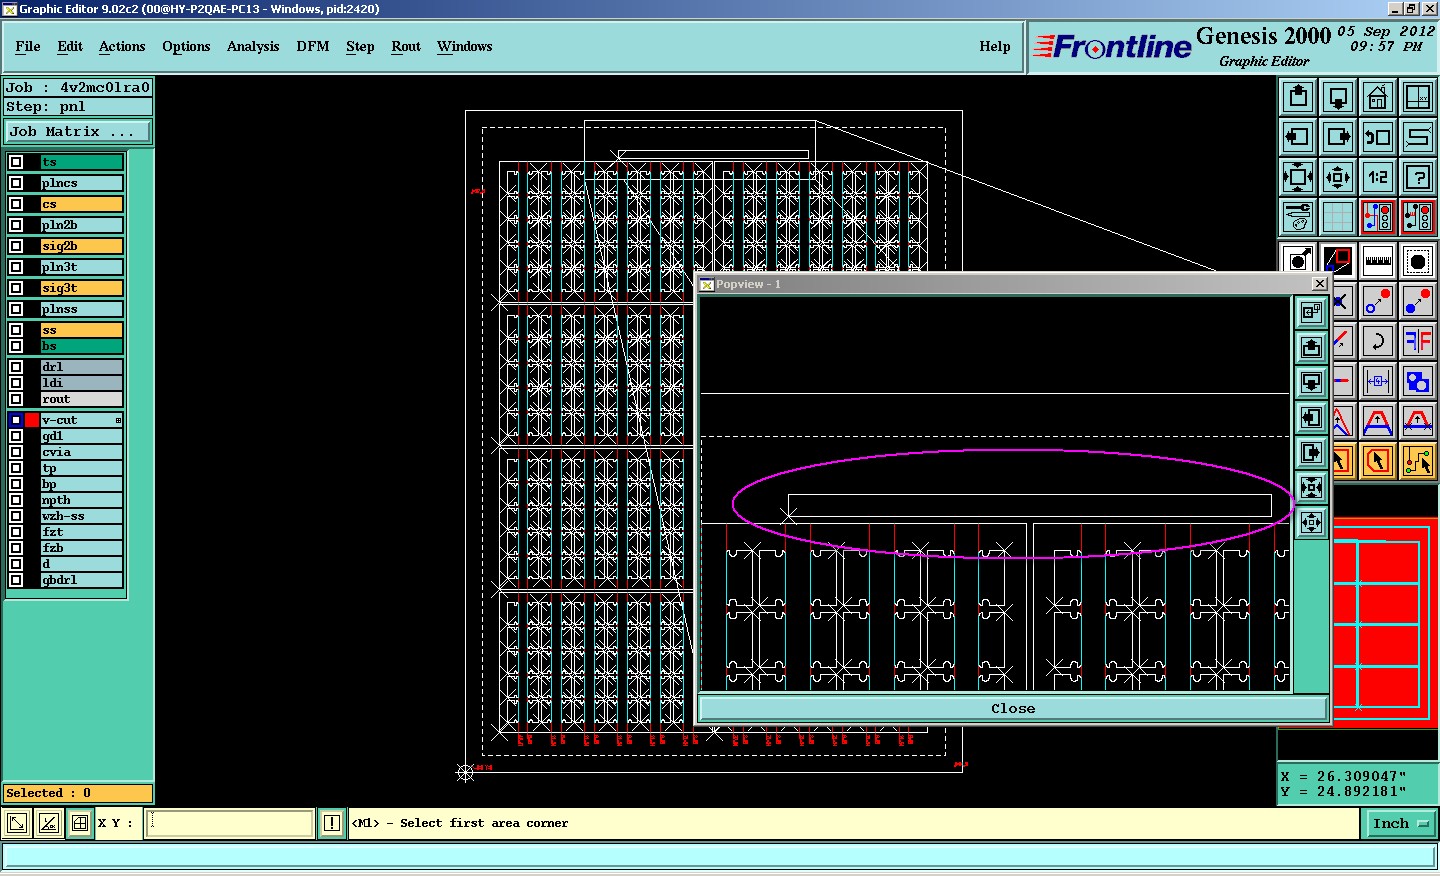Click the red v-cut layer color swatch
Screen dimensions: 1440x876
(x=32, y=420)
